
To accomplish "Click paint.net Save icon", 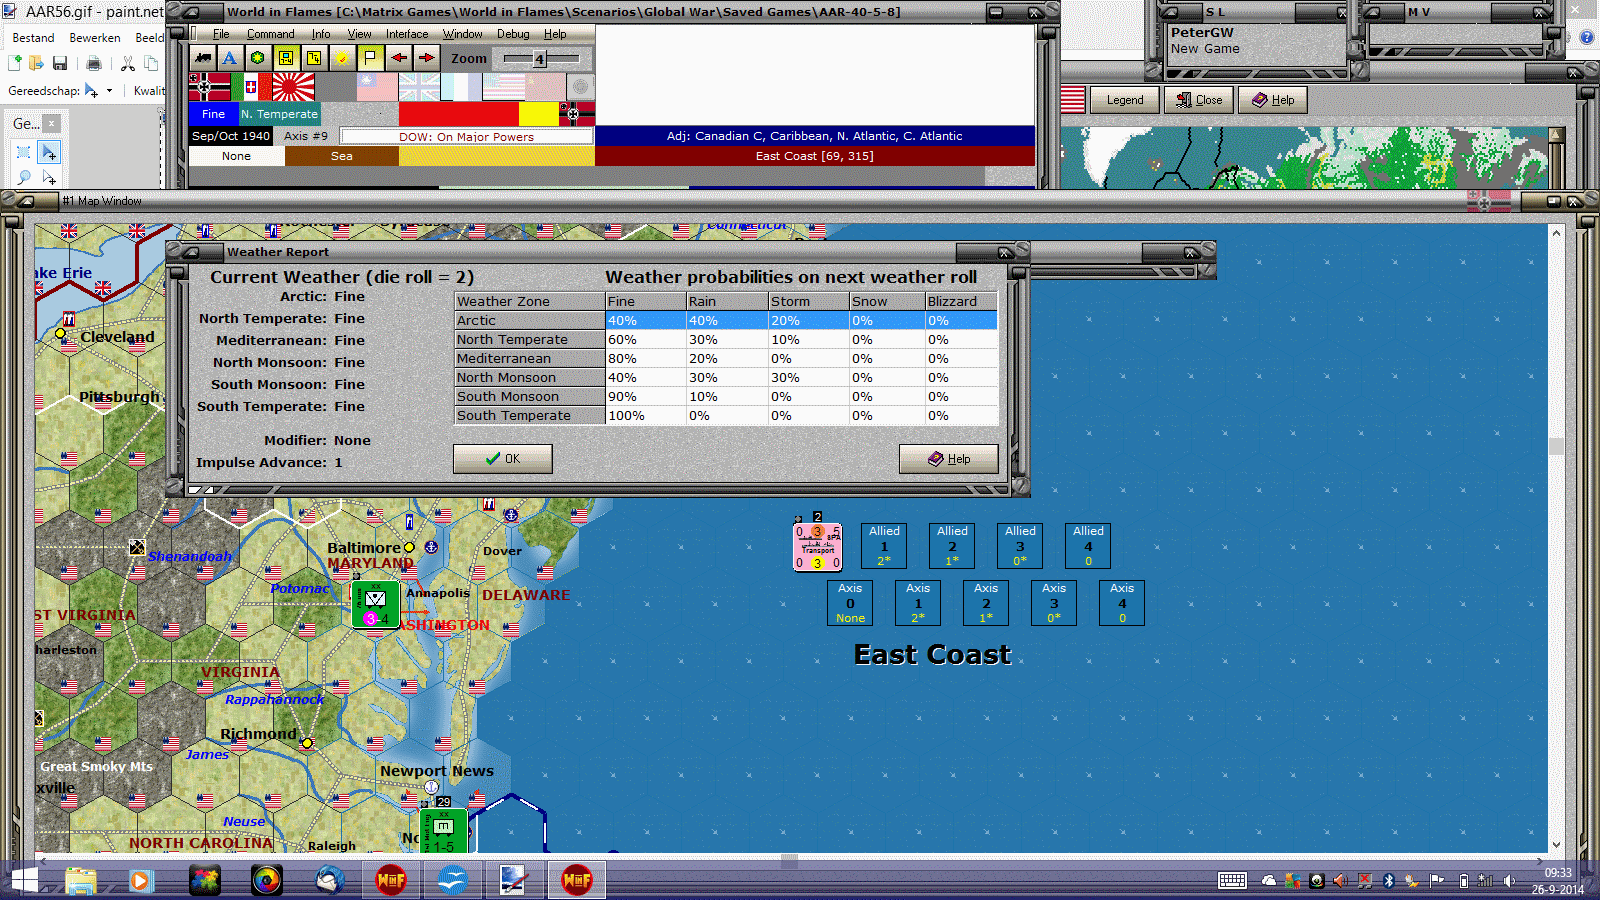I will click(60, 63).
